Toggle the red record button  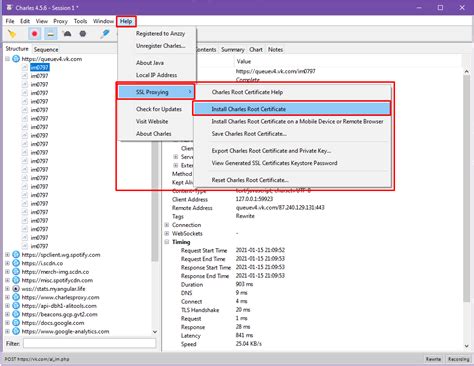point(34,34)
